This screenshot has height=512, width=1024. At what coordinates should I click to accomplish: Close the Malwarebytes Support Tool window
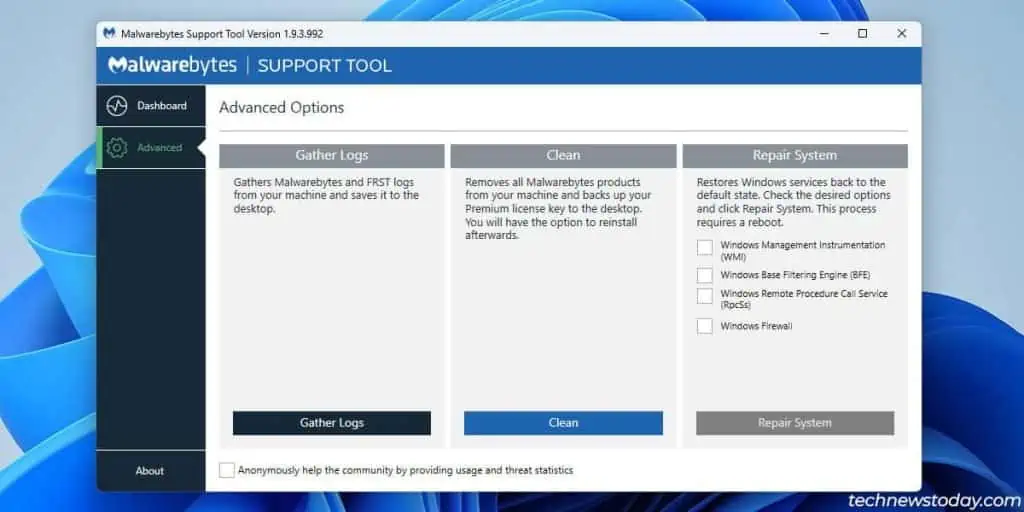pyautogui.click(x=902, y=34)
